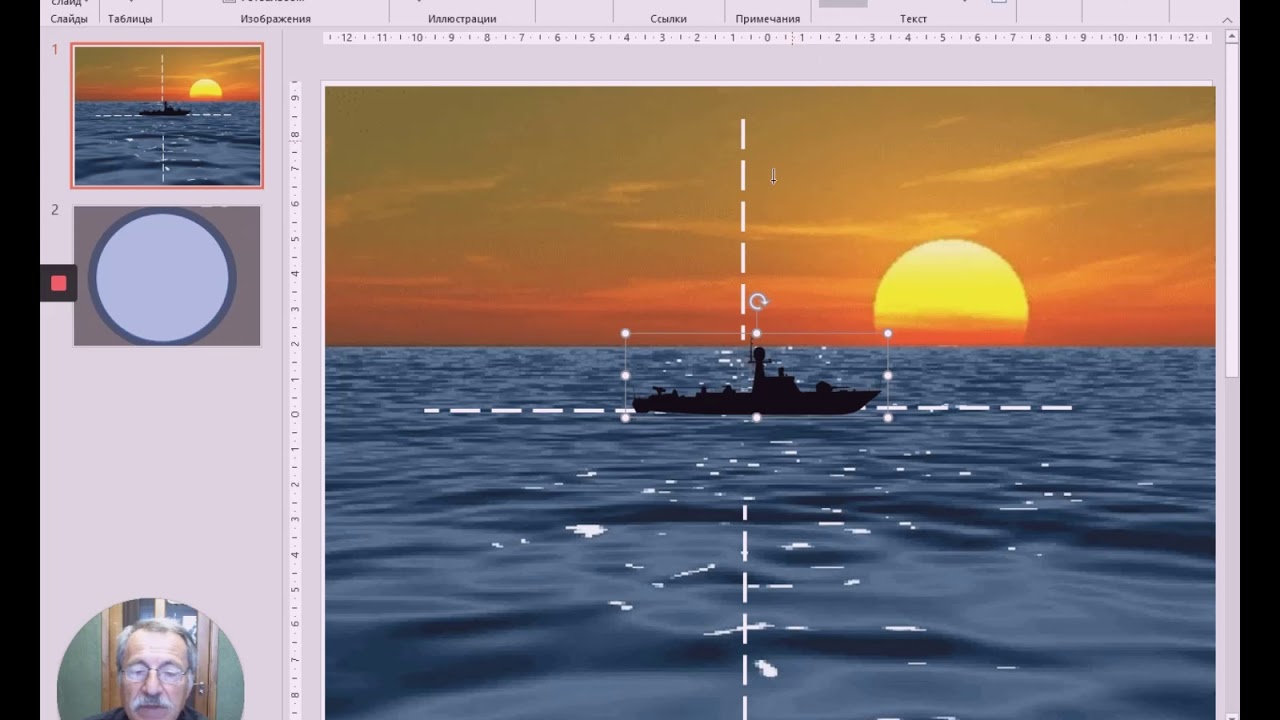Click the 'Примечания' ribbon group label
This screenshot has height=720, width=1280.
[768, 19]
